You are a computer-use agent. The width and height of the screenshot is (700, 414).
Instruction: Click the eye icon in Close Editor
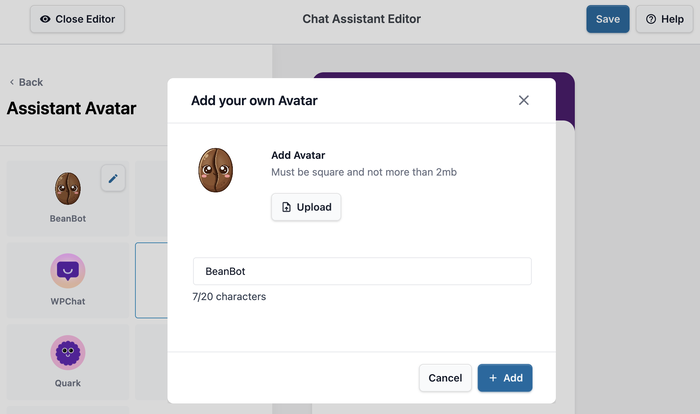[45, 19]
